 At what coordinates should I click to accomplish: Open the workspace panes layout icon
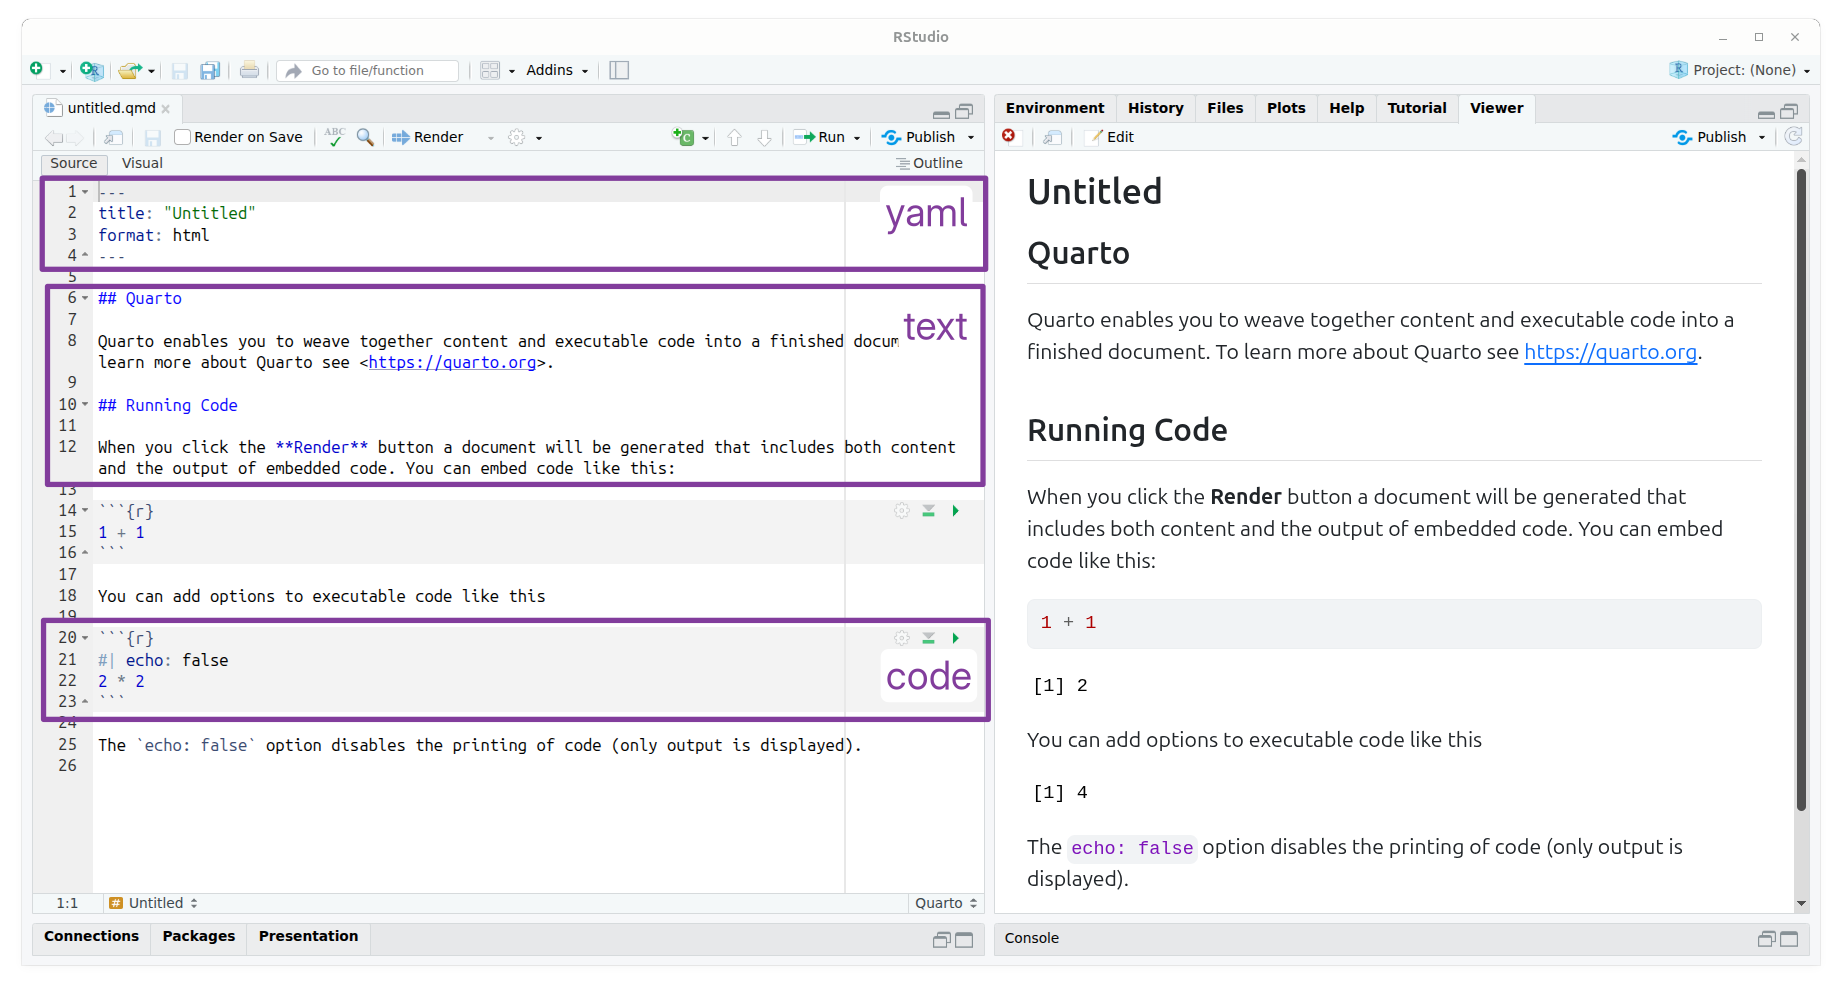pyautogui.click(x=490, y=70)
